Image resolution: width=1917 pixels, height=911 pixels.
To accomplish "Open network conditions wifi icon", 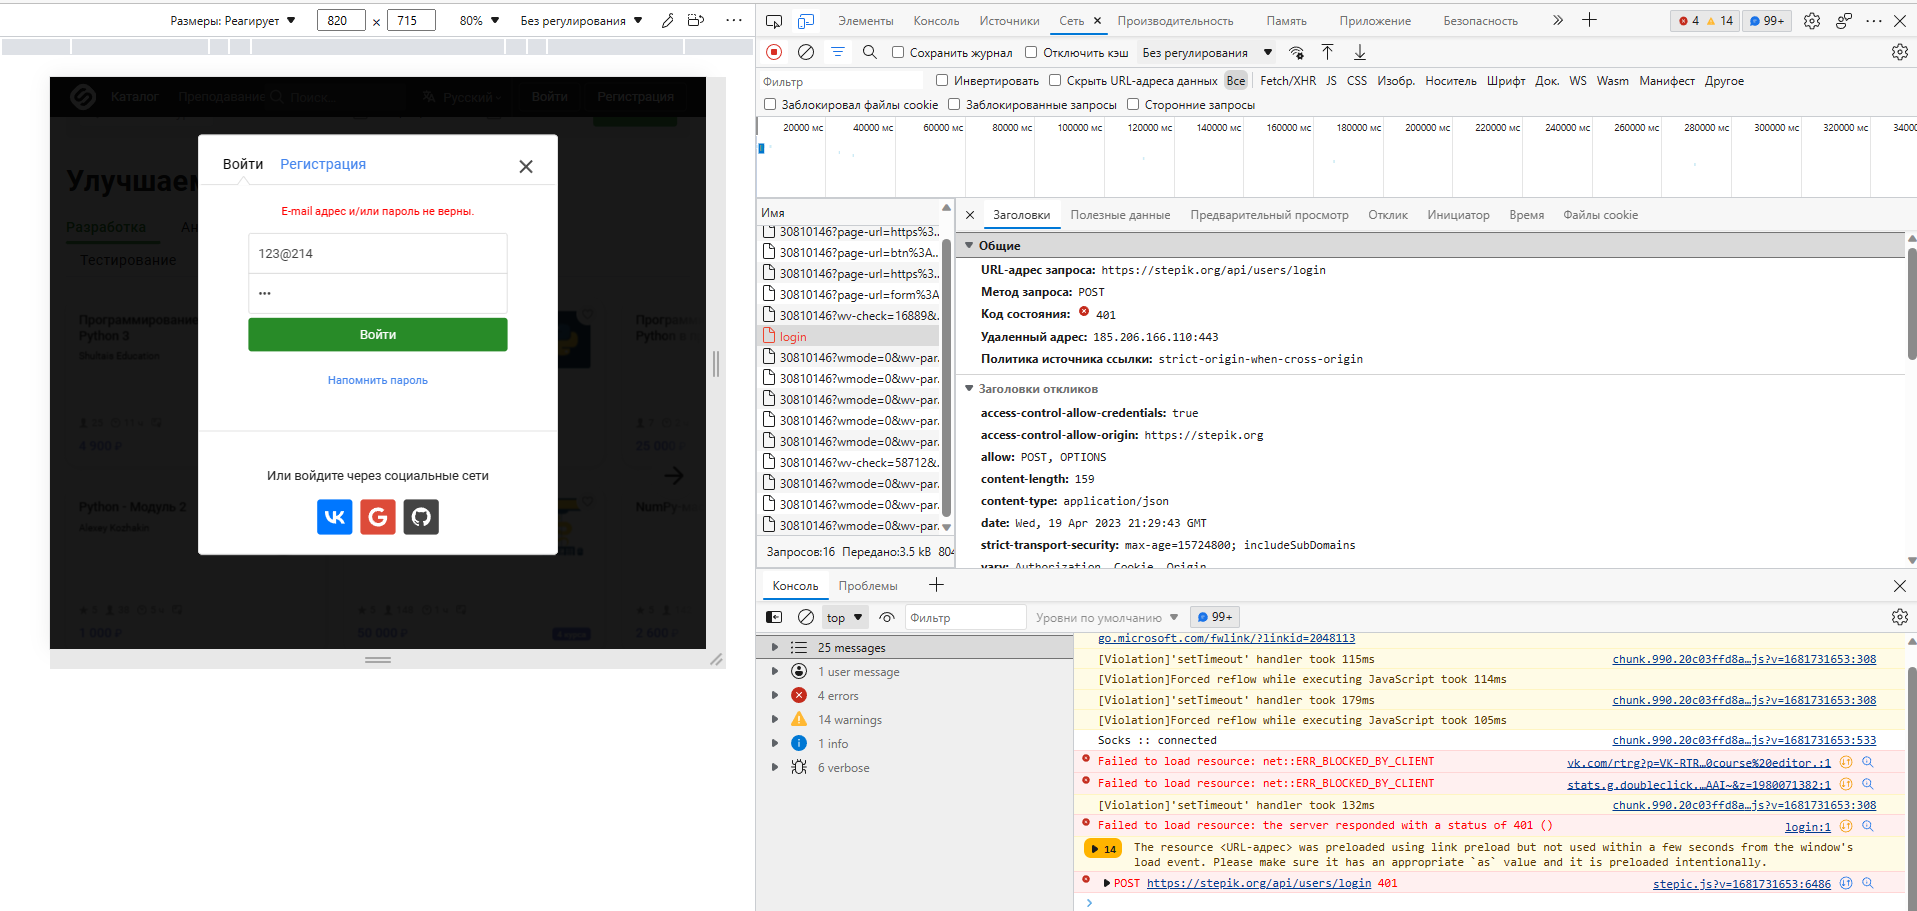I will 1296,53.
